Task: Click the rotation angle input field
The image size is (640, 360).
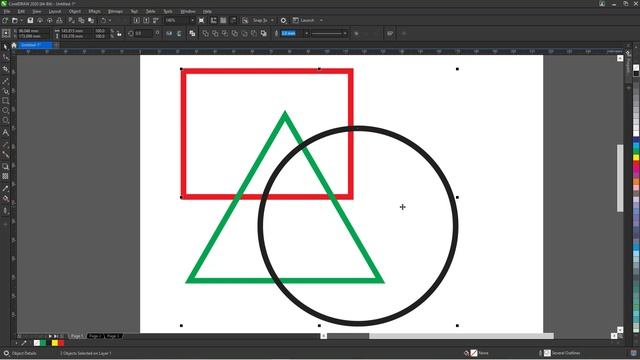Action: (144, 33)
